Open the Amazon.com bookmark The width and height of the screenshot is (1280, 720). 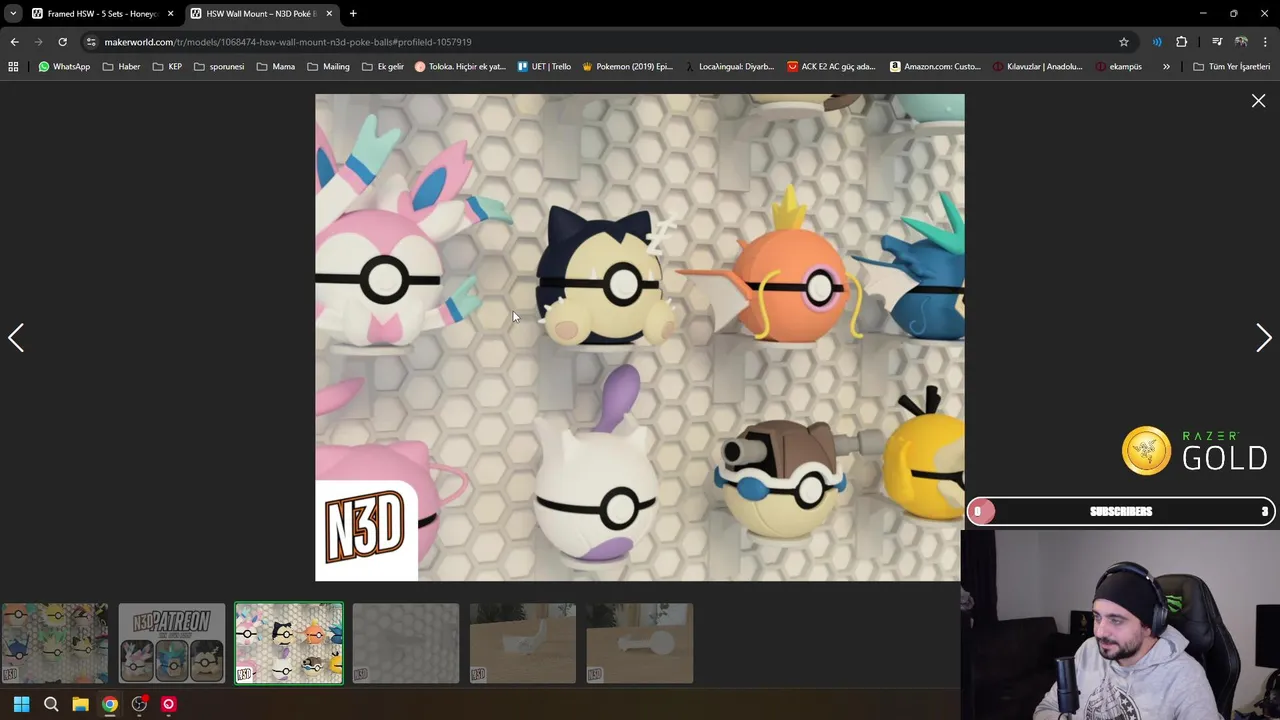pyautogui.click(x=935, y=67)
